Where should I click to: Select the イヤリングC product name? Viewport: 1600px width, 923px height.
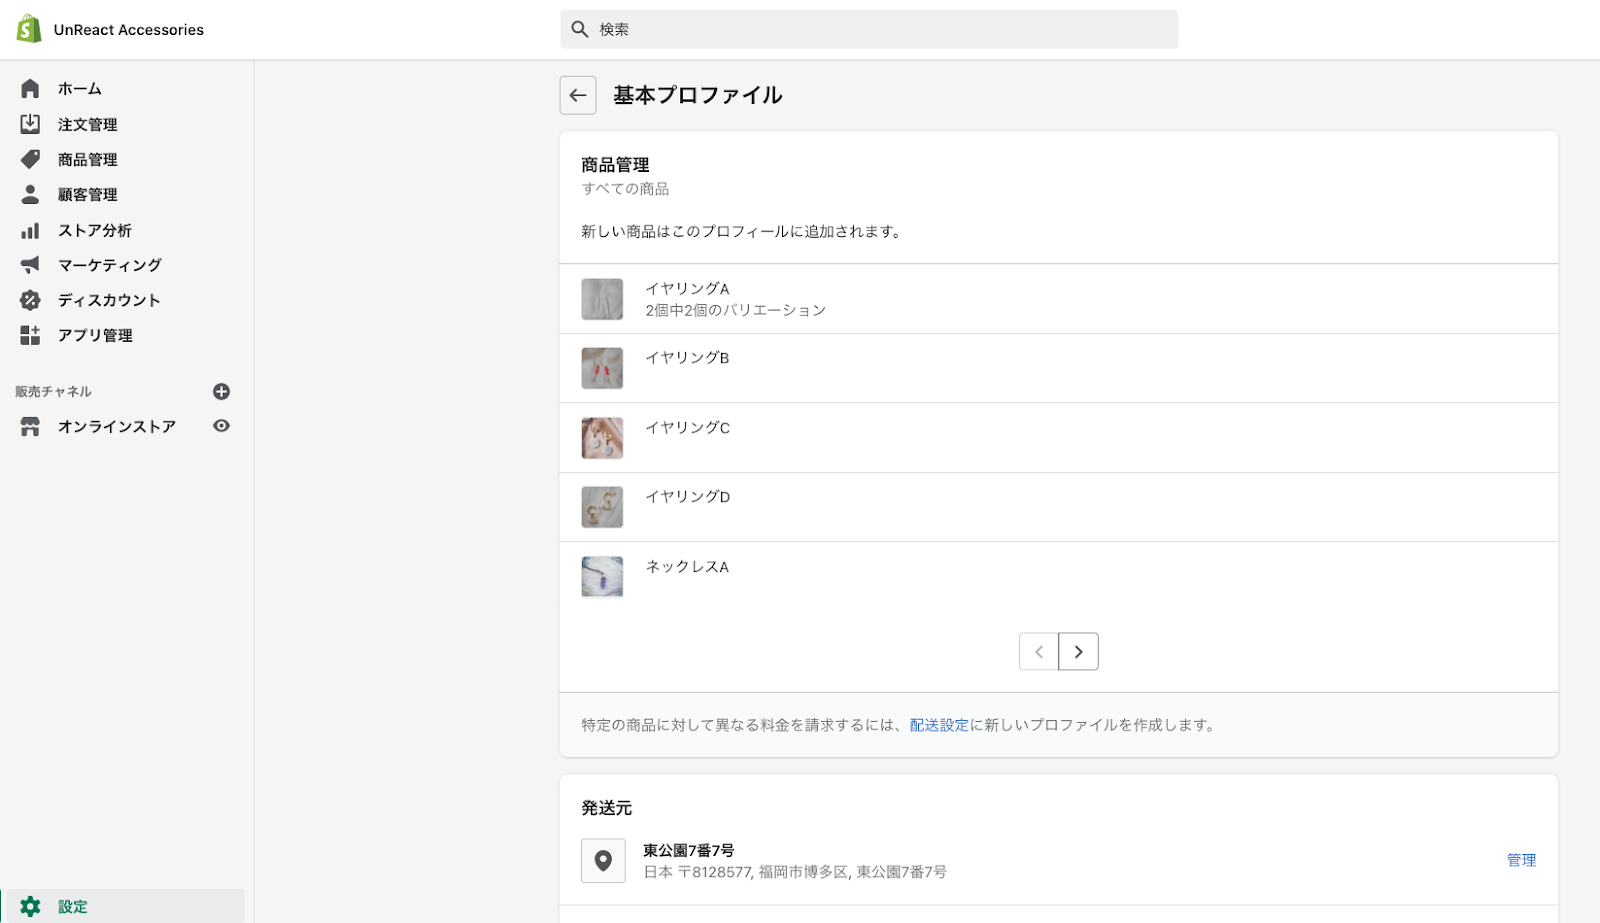pyautogui.click(x=687, y=427)
